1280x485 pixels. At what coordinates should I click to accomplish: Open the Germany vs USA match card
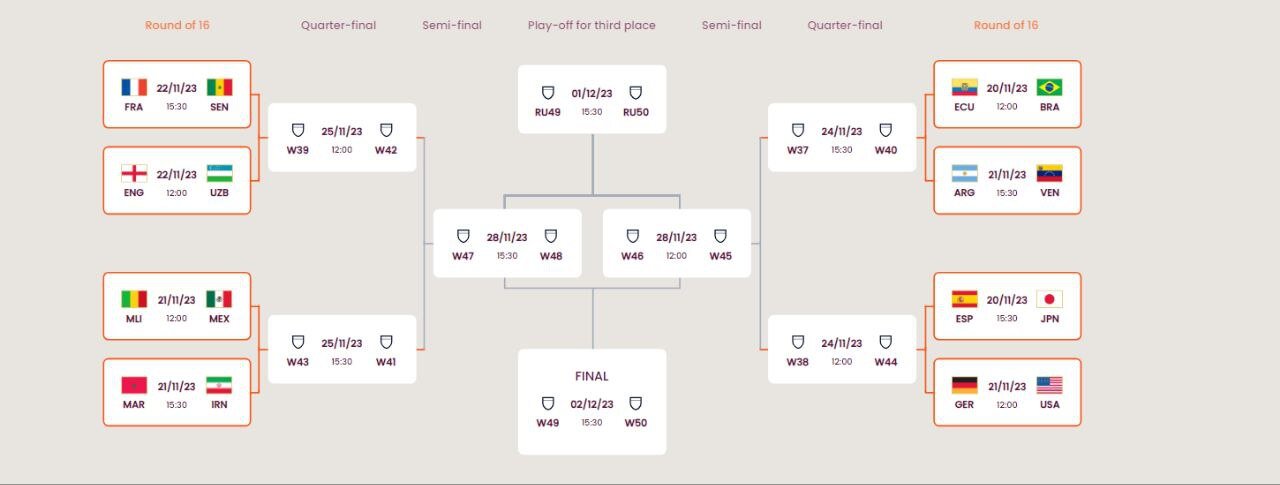point(1007,392)
